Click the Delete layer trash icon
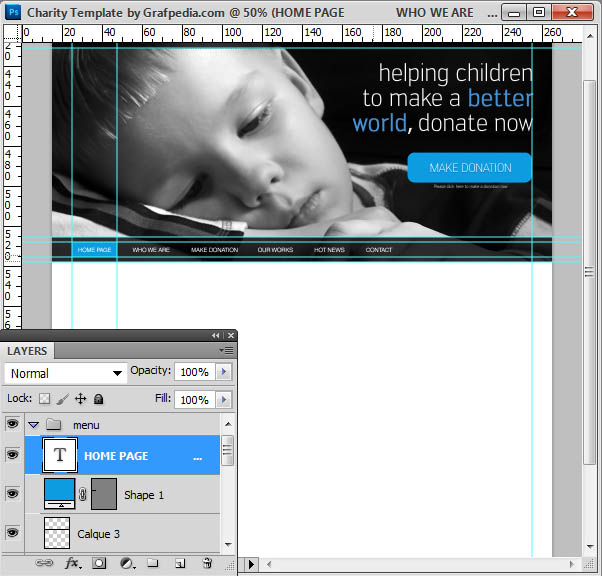Viewport: 602px width, 576px height. click(x=207, y=563)
